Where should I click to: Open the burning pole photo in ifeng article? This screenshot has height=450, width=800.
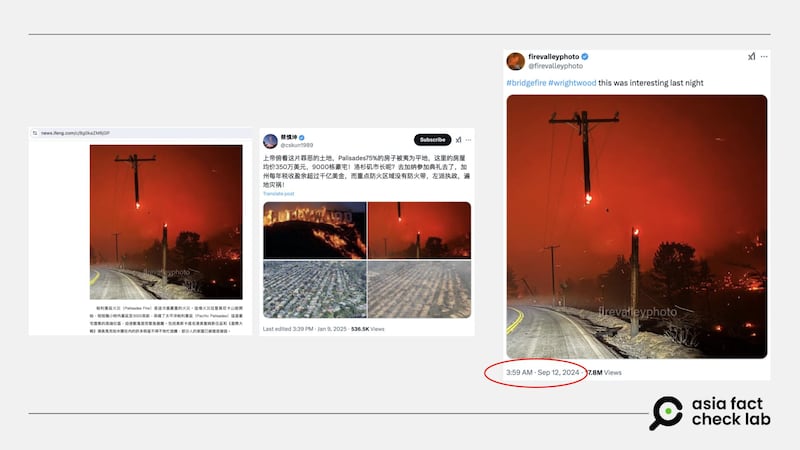tap(166, 222)
